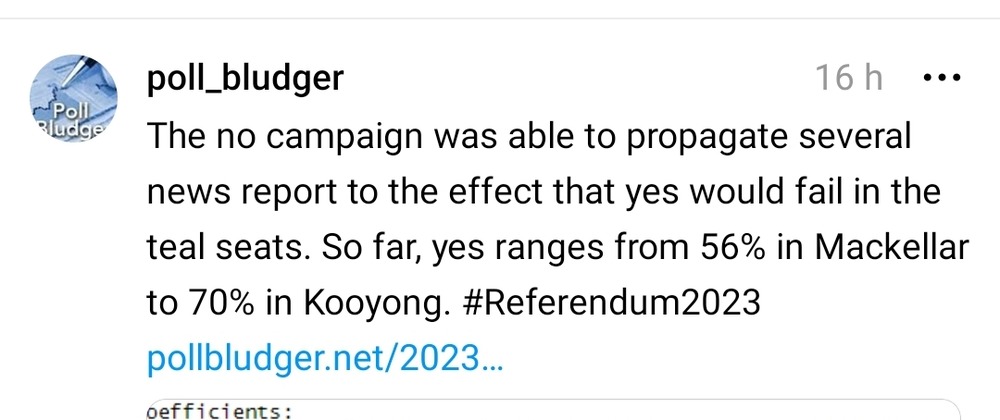Open the poll_bludger username profile
Image resolution: width=1000 pixels, height=420 pixels.
coord(244,79)
